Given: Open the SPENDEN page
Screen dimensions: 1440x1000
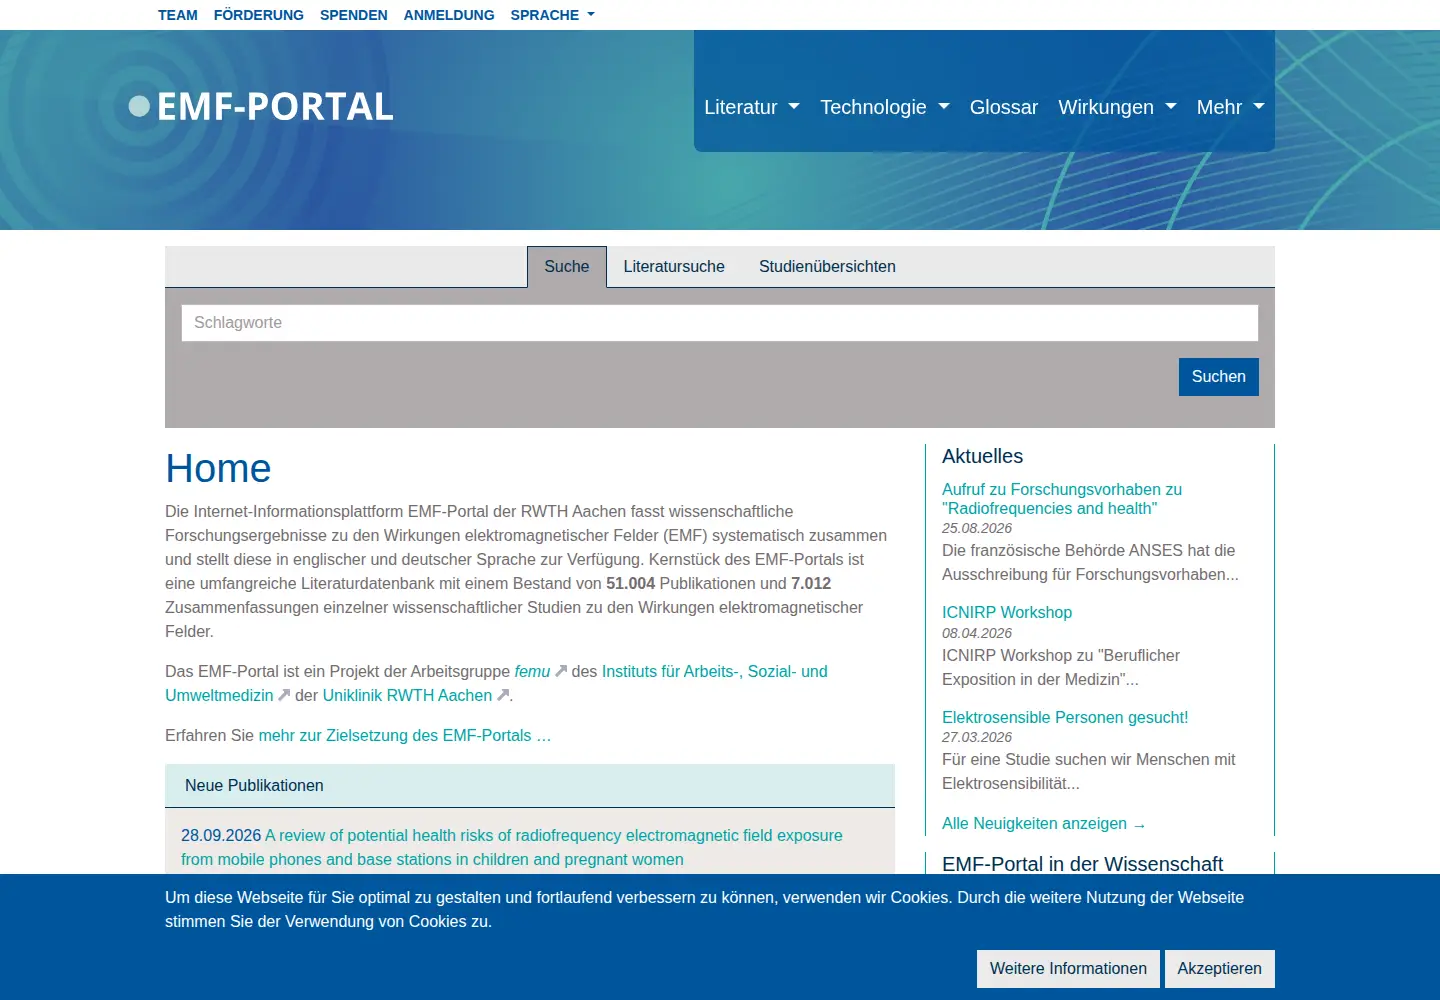Looking at the screenshot, I should tap(354, 15).
